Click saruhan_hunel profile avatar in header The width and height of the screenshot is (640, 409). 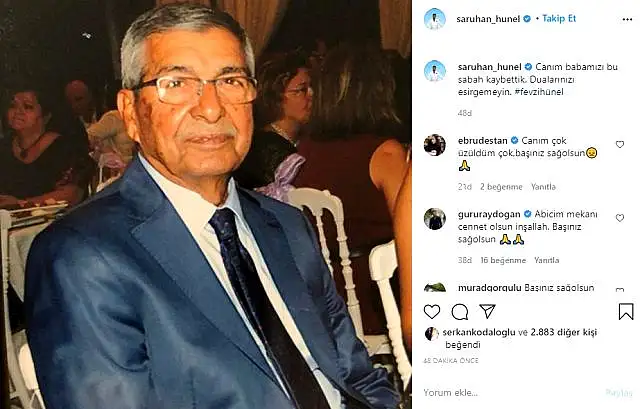(x=435, y=19)
